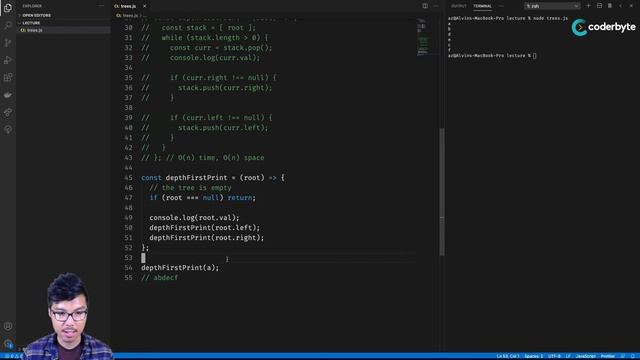Viewport: 640px width, 360px height.
Task: Click trees.js in the breadcrumb bar
Action: coord(130,16)
